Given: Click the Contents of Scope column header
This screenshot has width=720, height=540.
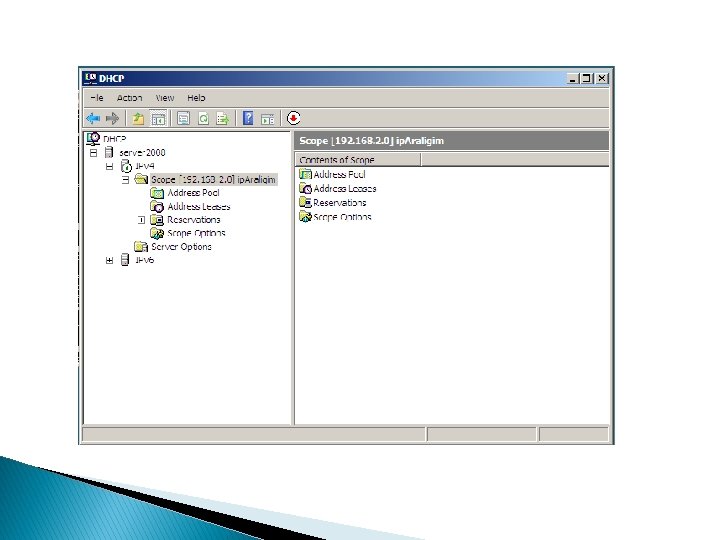Looking at the screenshot, I should 358,159.
